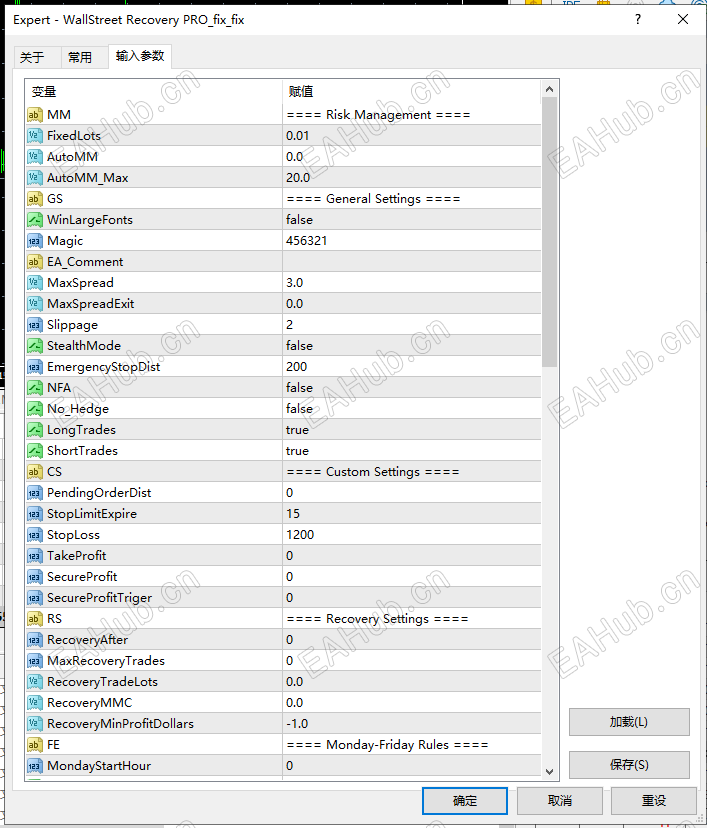707x828 pixels.
Task: Click the icon beside MaxSpread
Action: [34, 283]
